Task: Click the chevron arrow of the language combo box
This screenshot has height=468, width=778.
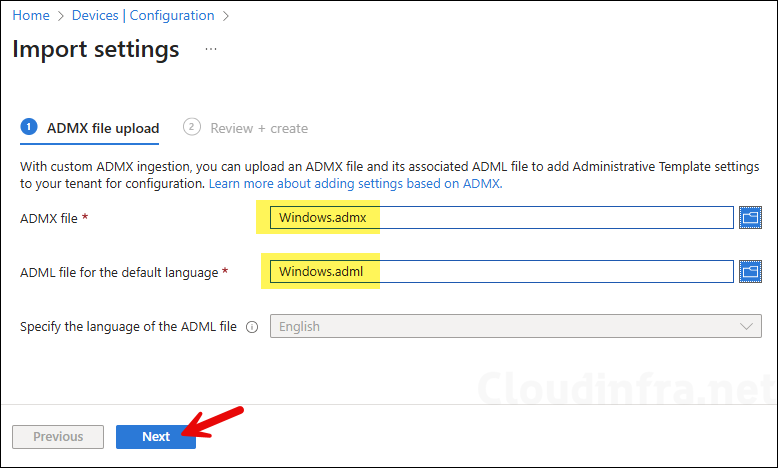Action: [x=746, y=326]
